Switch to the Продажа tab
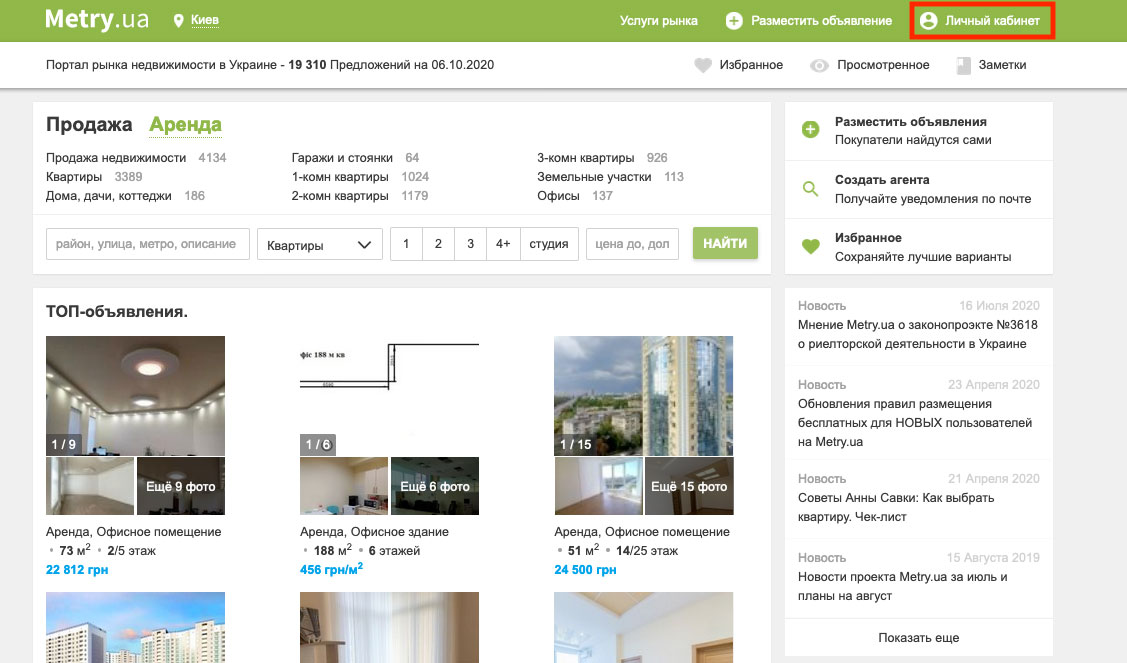This screenshot has width=1127, height=663. pos(89,125)
